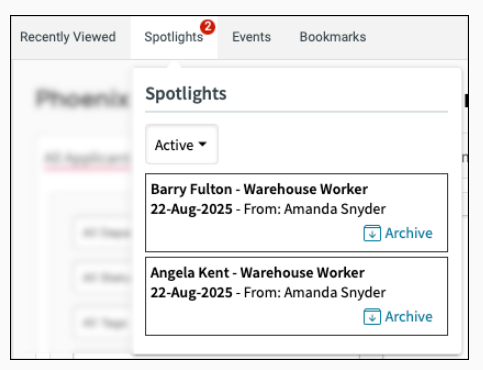The width and height of the screenshot is (483, 370).
Task: Click the date line under Barry Fulton
Action: [x=268, y=209]
